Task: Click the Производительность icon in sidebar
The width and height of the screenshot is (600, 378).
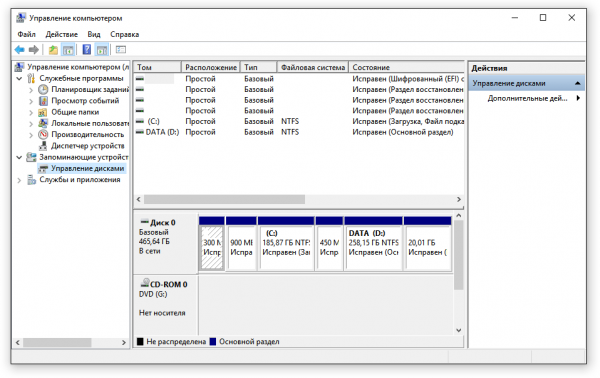Action: click(43, 135)
